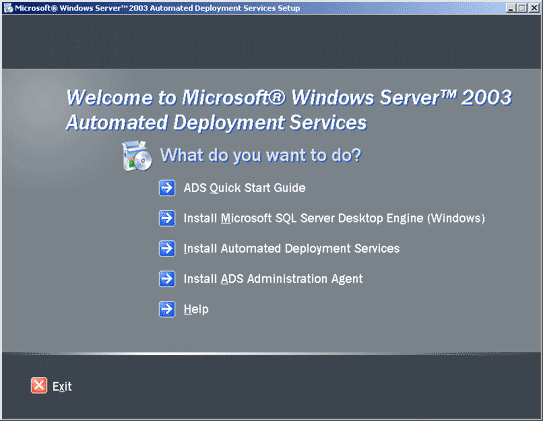This screenshot has width=543, height=421.
Task: Click the arrow icon beside Install Automated Deployment Services
Action: (167, 249)
